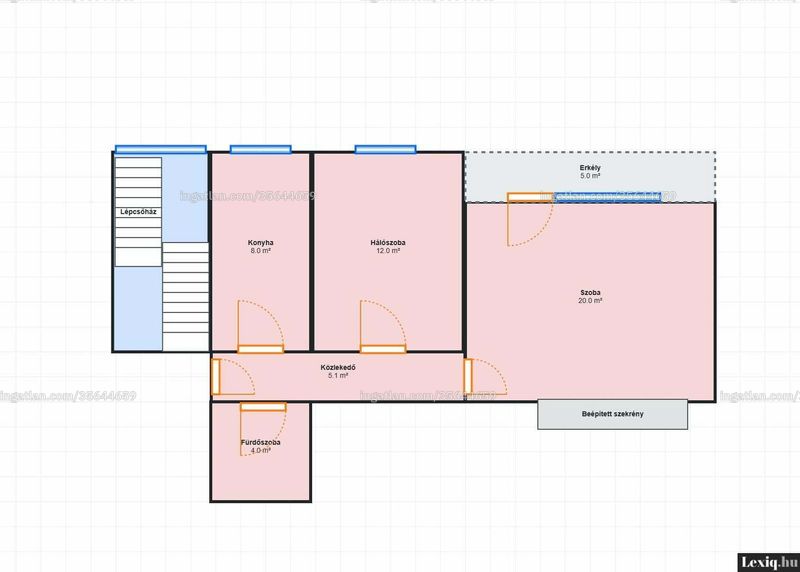Select the balcony door of Szoba
The image size is (800, 572).
click(530, 219)
